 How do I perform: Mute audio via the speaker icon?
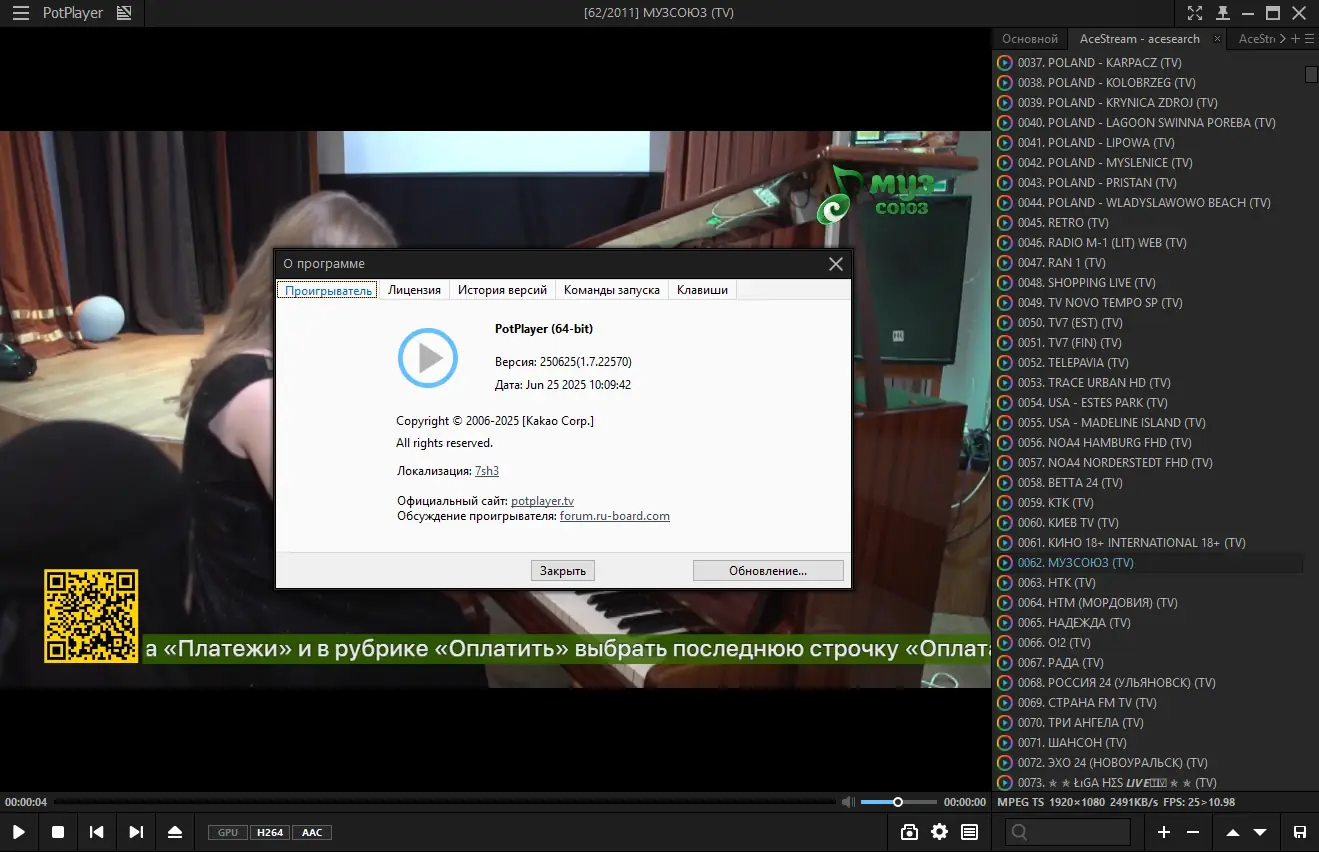[848, 802]
